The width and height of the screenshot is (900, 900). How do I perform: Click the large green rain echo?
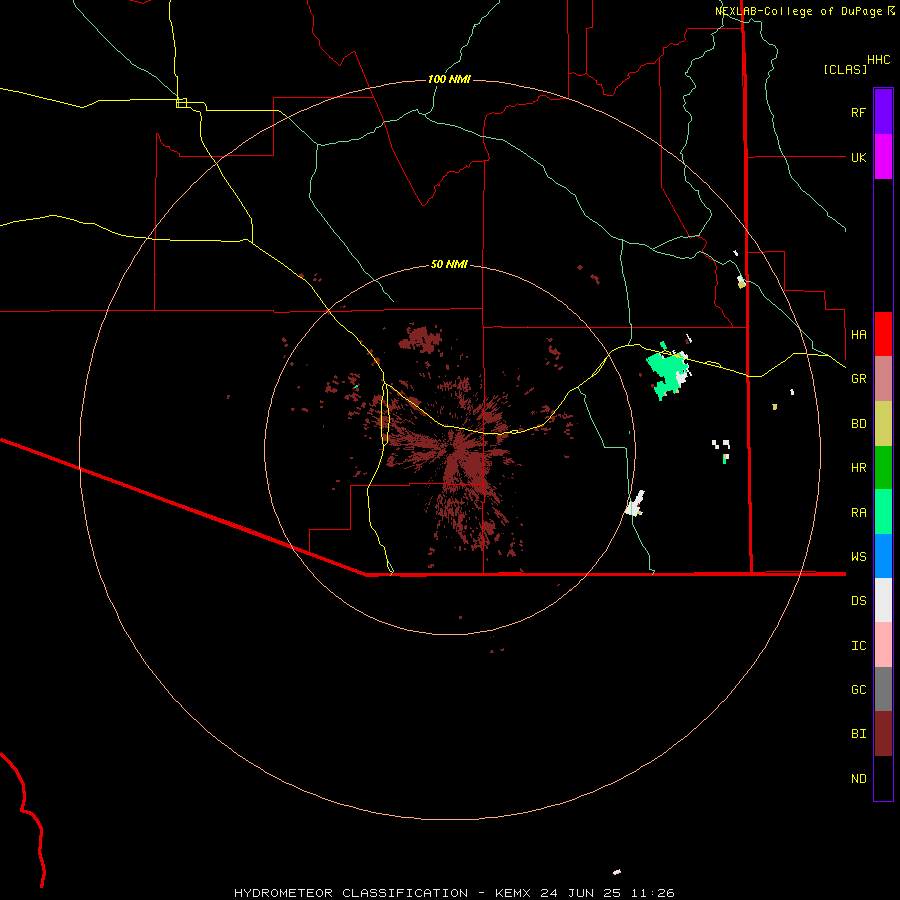[666, 372]
